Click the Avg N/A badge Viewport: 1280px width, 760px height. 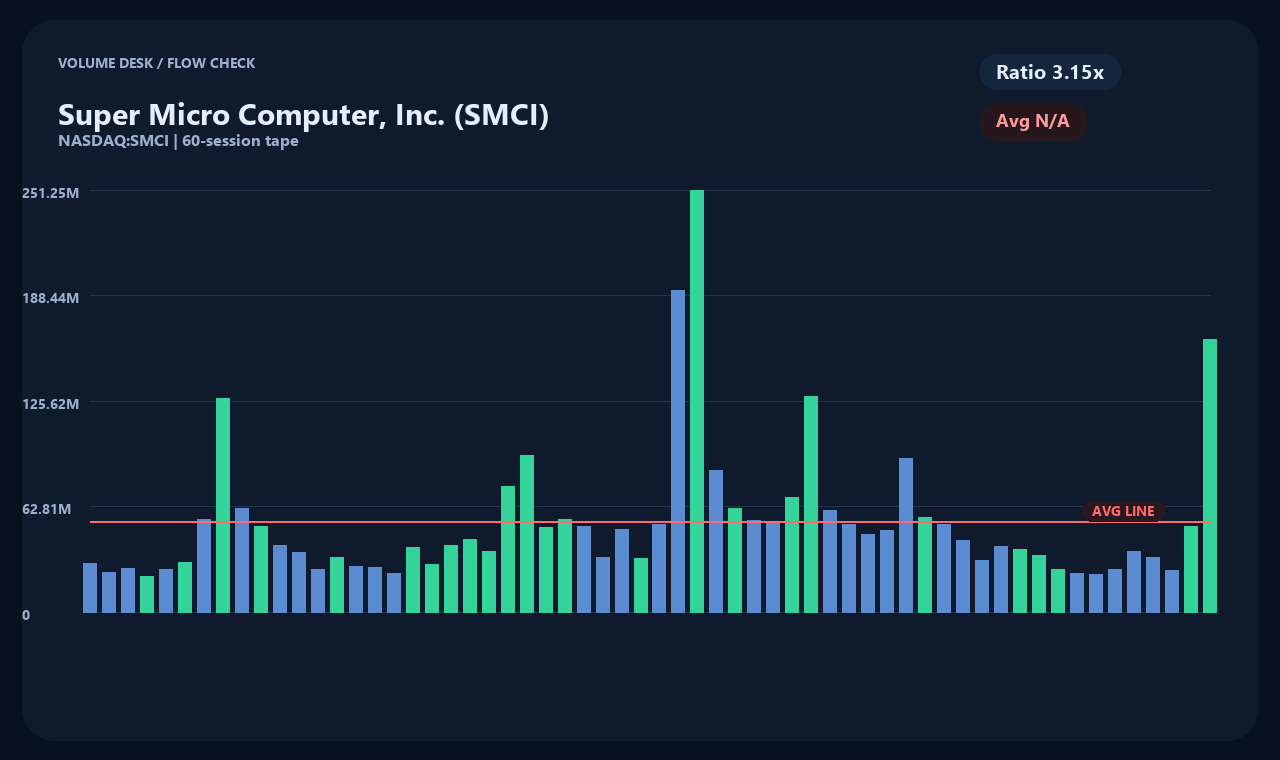[x=1033, y=122]
